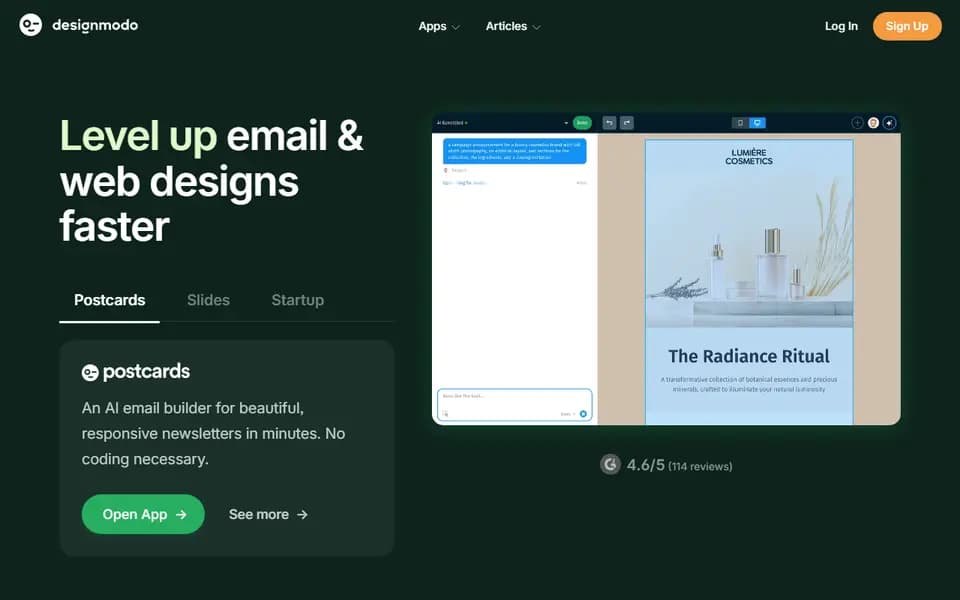Click the Level up email & web designs heading
960x600 pixels.
[212, 181]
